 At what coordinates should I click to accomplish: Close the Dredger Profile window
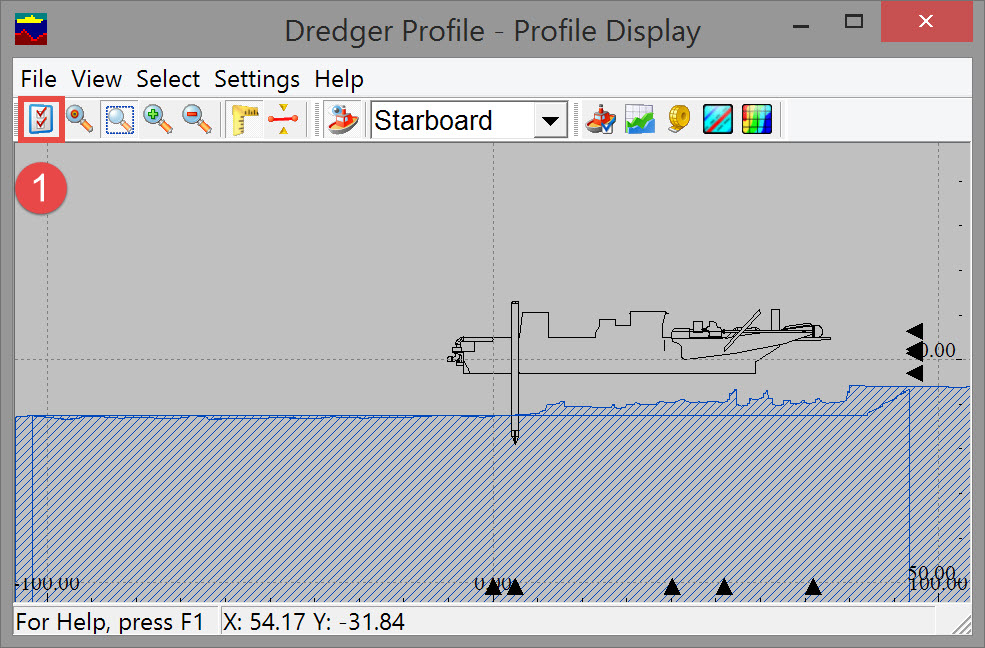click(926, 21)
